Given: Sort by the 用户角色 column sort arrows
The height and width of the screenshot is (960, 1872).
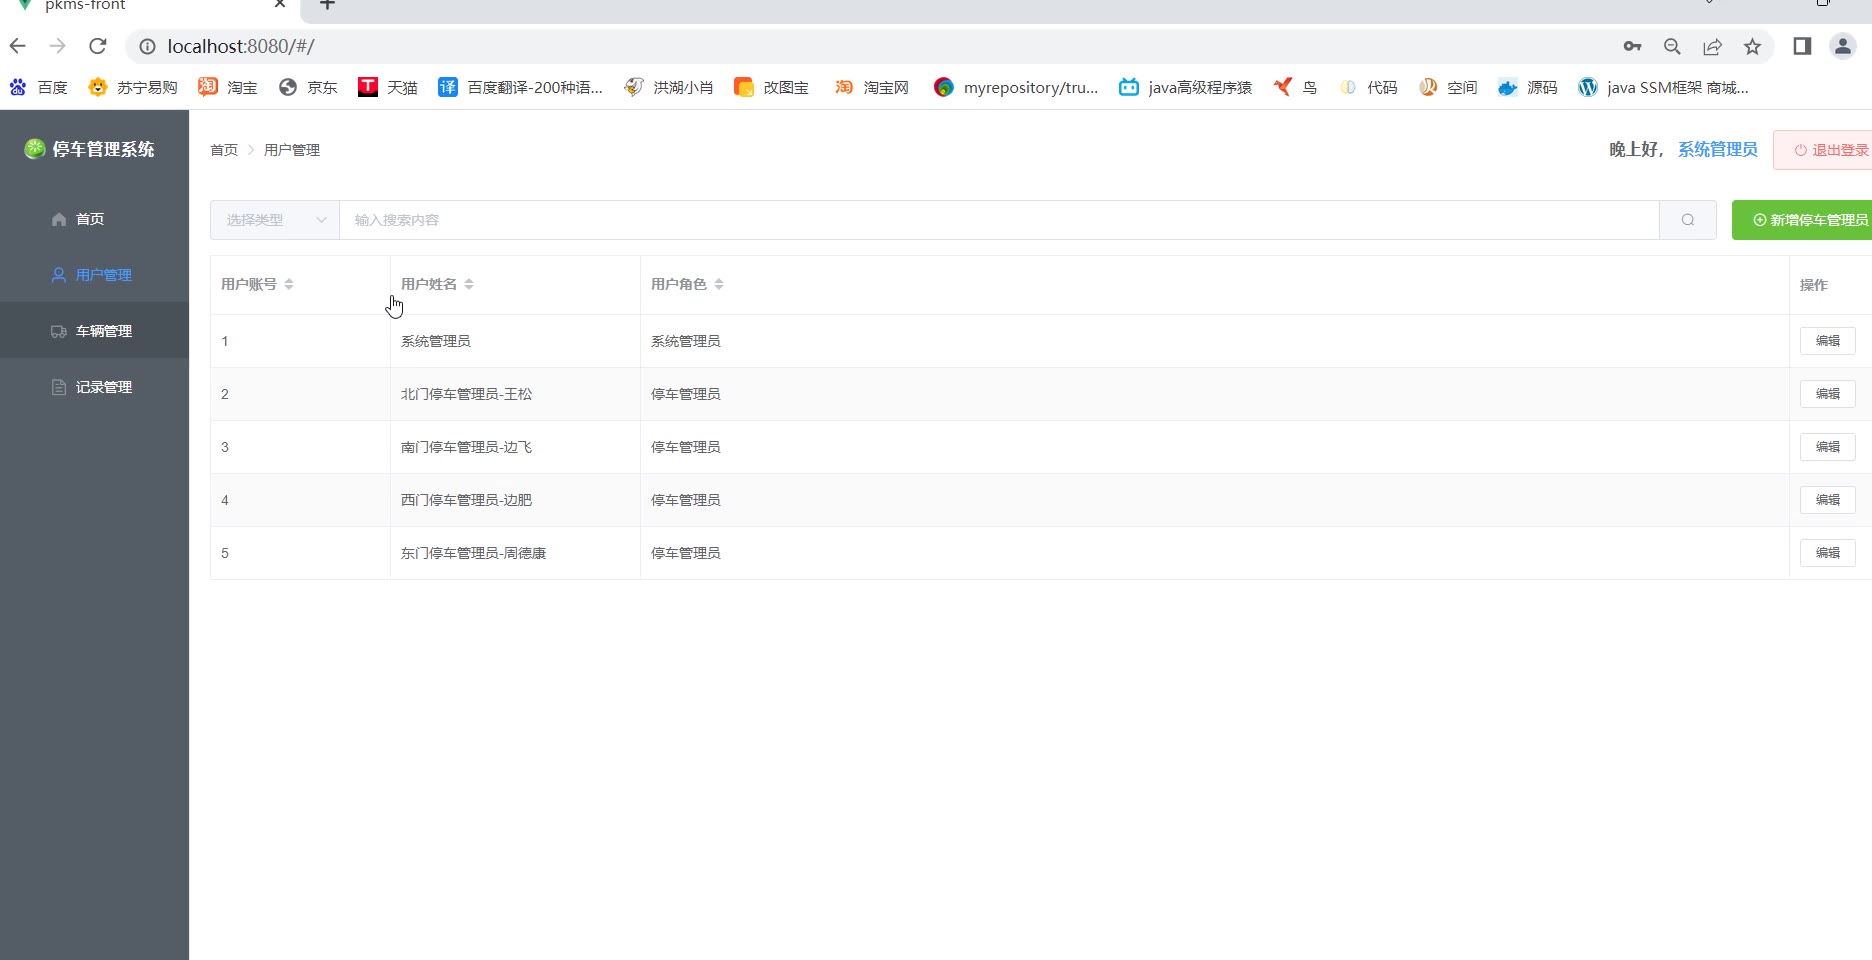Looking at the screenshot, I should click(x=719, y=285).
